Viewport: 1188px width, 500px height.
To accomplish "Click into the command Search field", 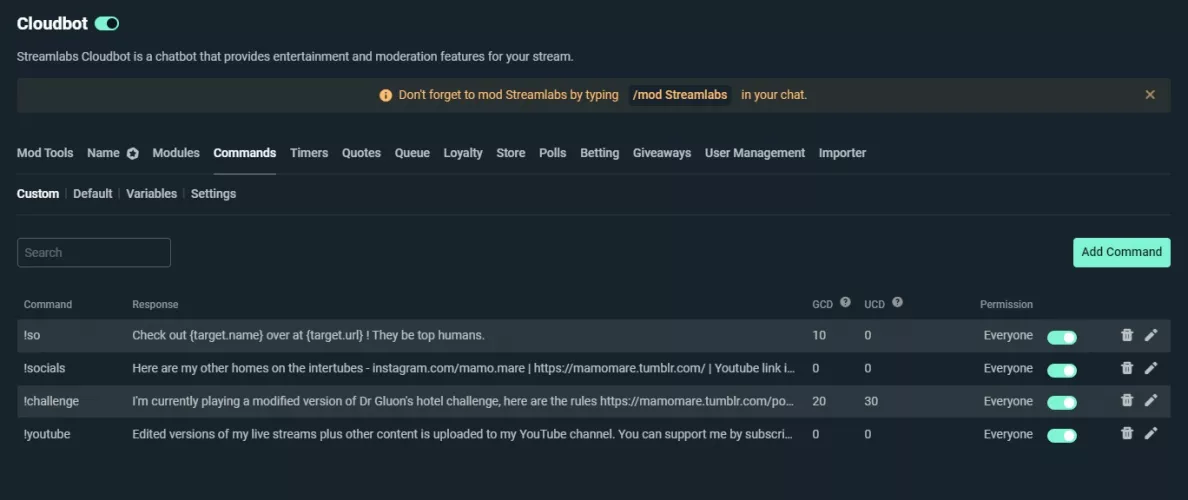I will click(x=94, y=253).
